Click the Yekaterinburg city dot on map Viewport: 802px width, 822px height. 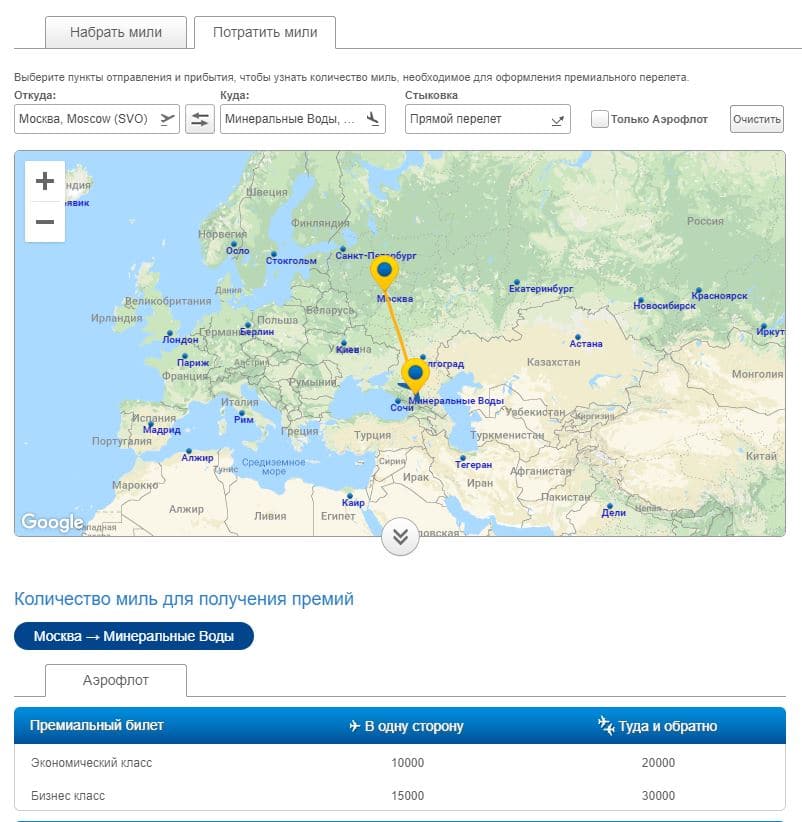coord(517,282)
